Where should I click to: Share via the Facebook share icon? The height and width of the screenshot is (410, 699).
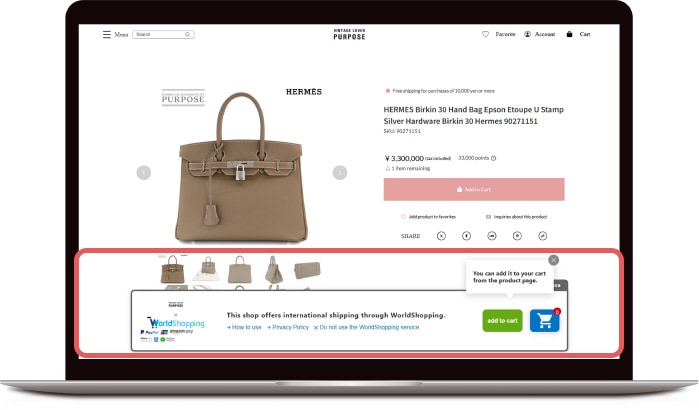point(466,236)
